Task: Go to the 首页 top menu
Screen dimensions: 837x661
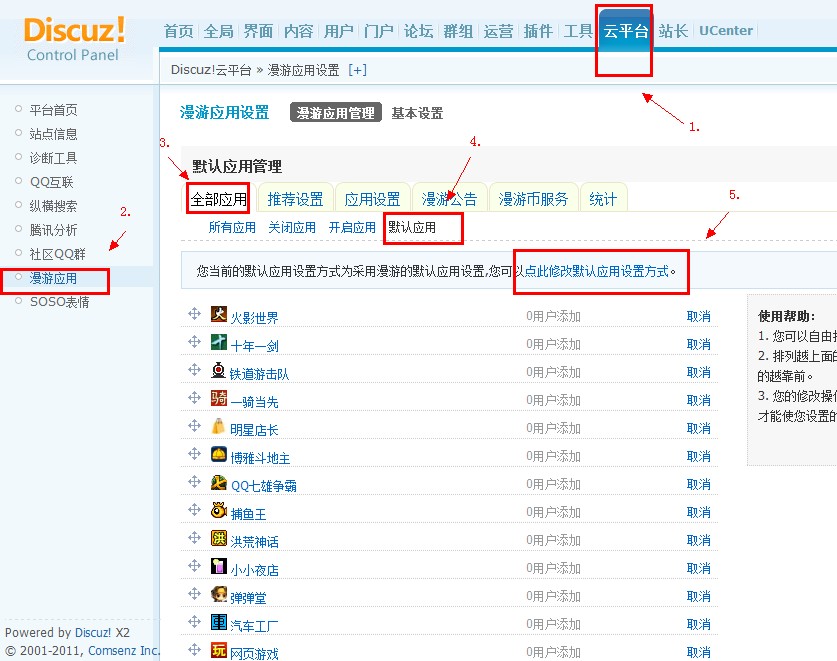Action: tap(178, 31)
